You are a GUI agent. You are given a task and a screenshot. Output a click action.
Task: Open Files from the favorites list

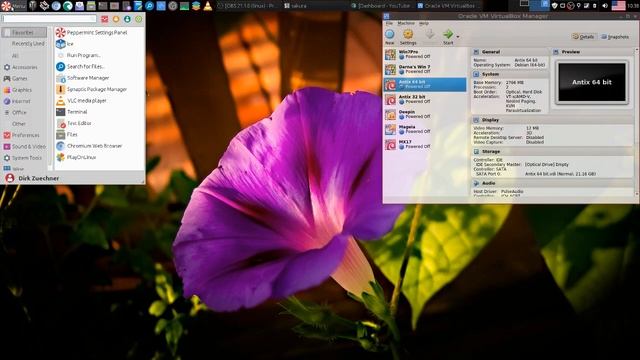pyautogui.click(x=99, y=134)
